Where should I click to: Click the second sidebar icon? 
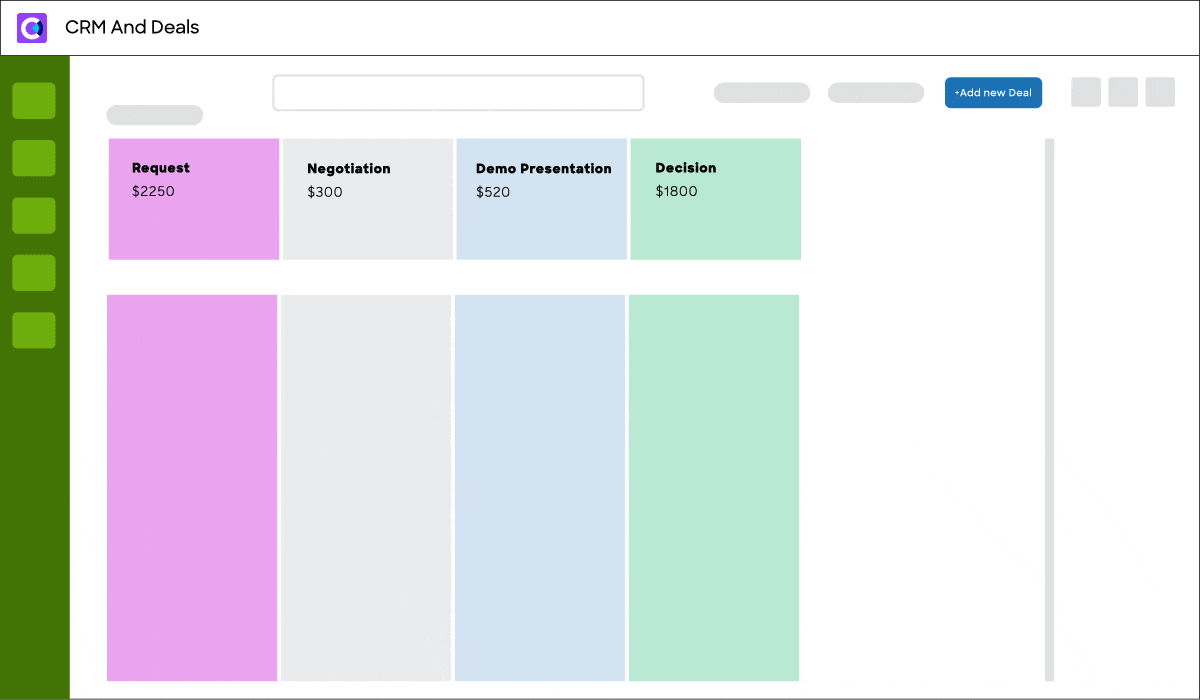pos(33,158)
